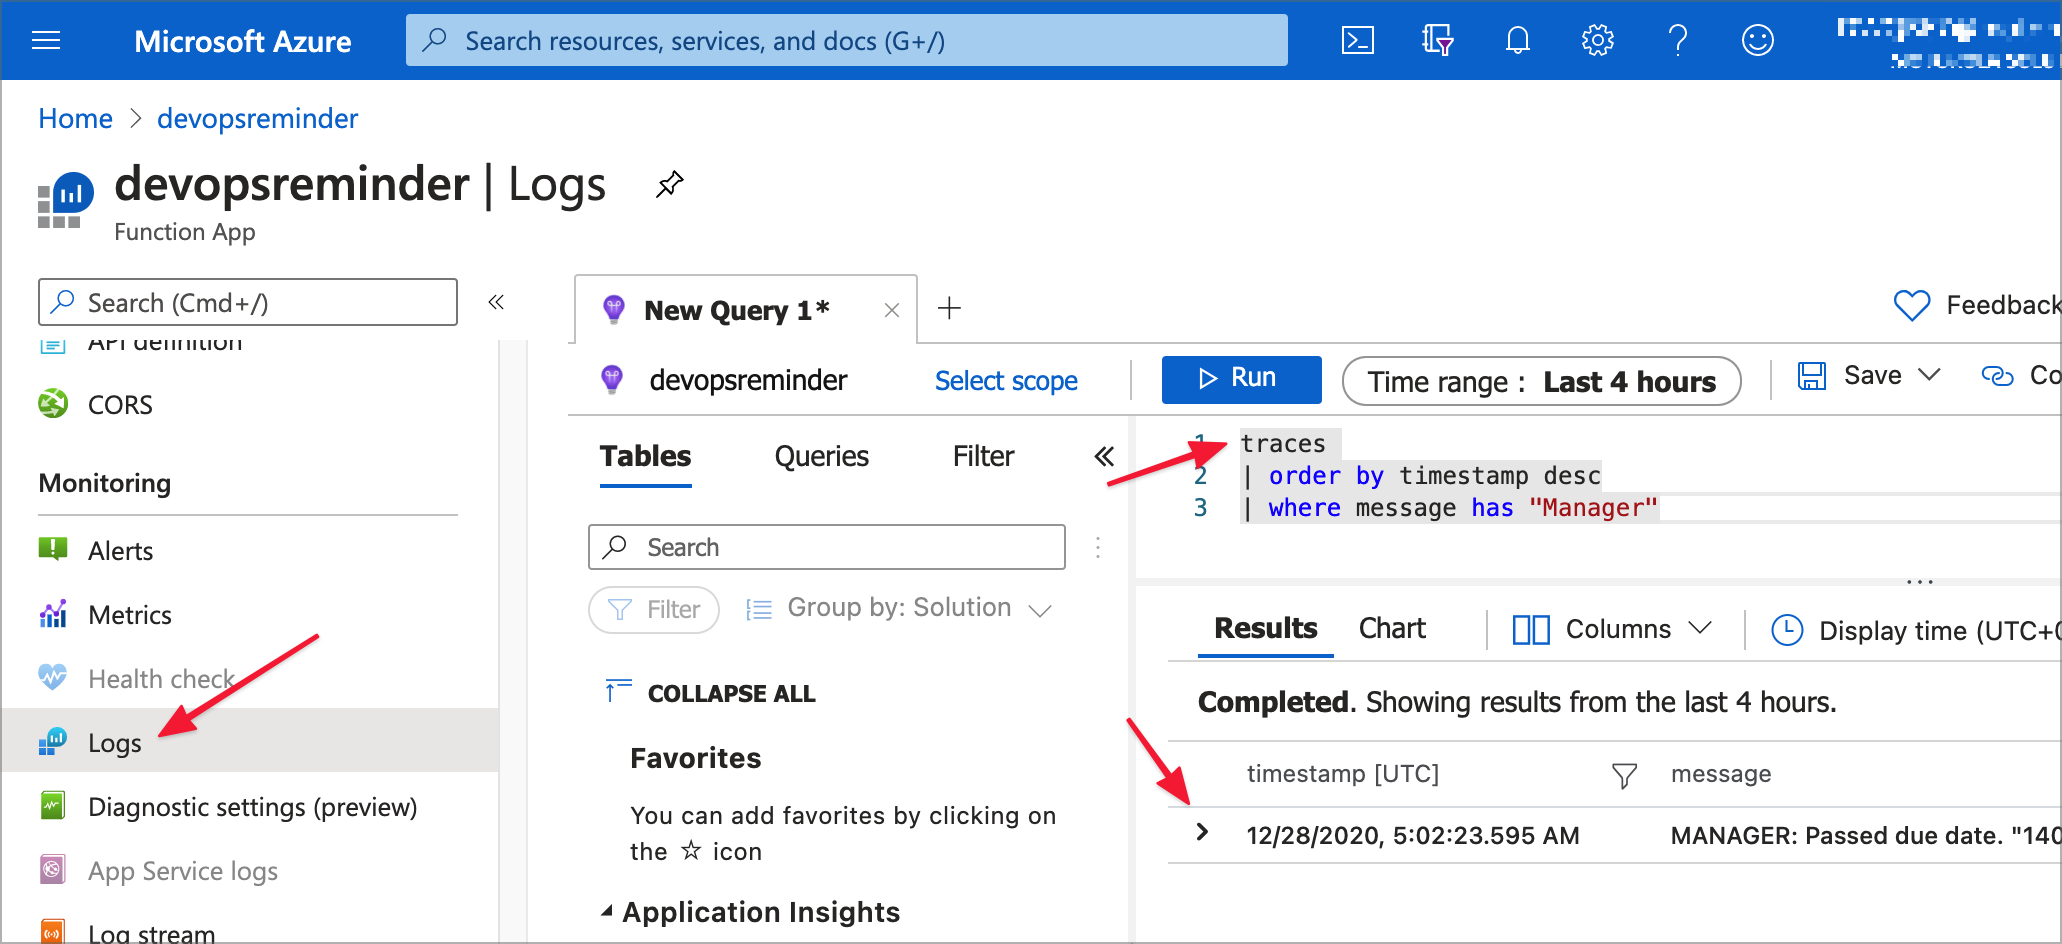
Task: Pin the devopsreminder Logs blade
Action: click(x=669, y=184)
